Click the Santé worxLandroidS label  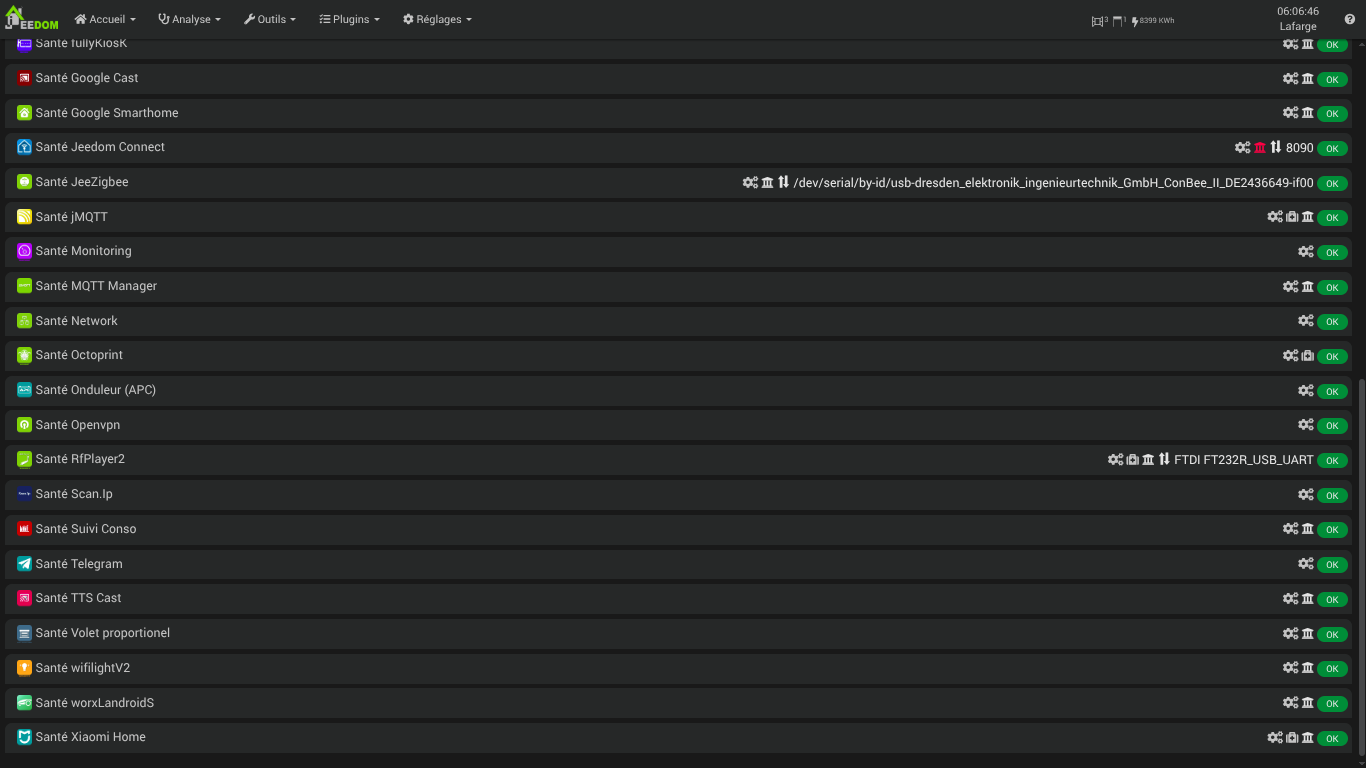(95, 703)
